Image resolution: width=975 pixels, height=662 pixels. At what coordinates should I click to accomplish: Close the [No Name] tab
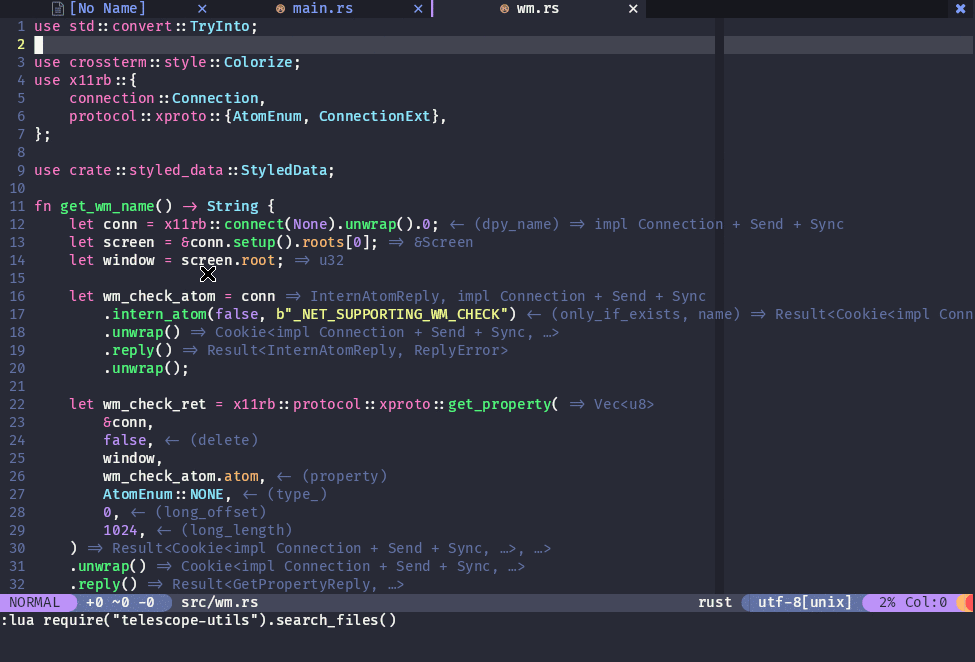tap(202, 9)
